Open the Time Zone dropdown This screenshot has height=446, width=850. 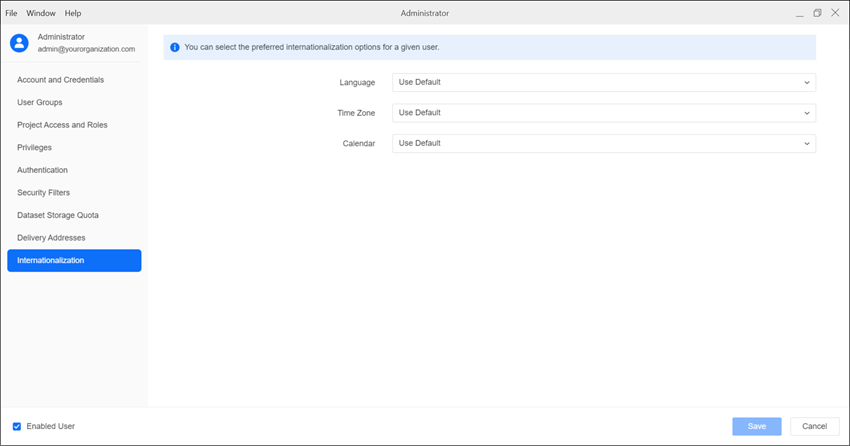[603, 113]
